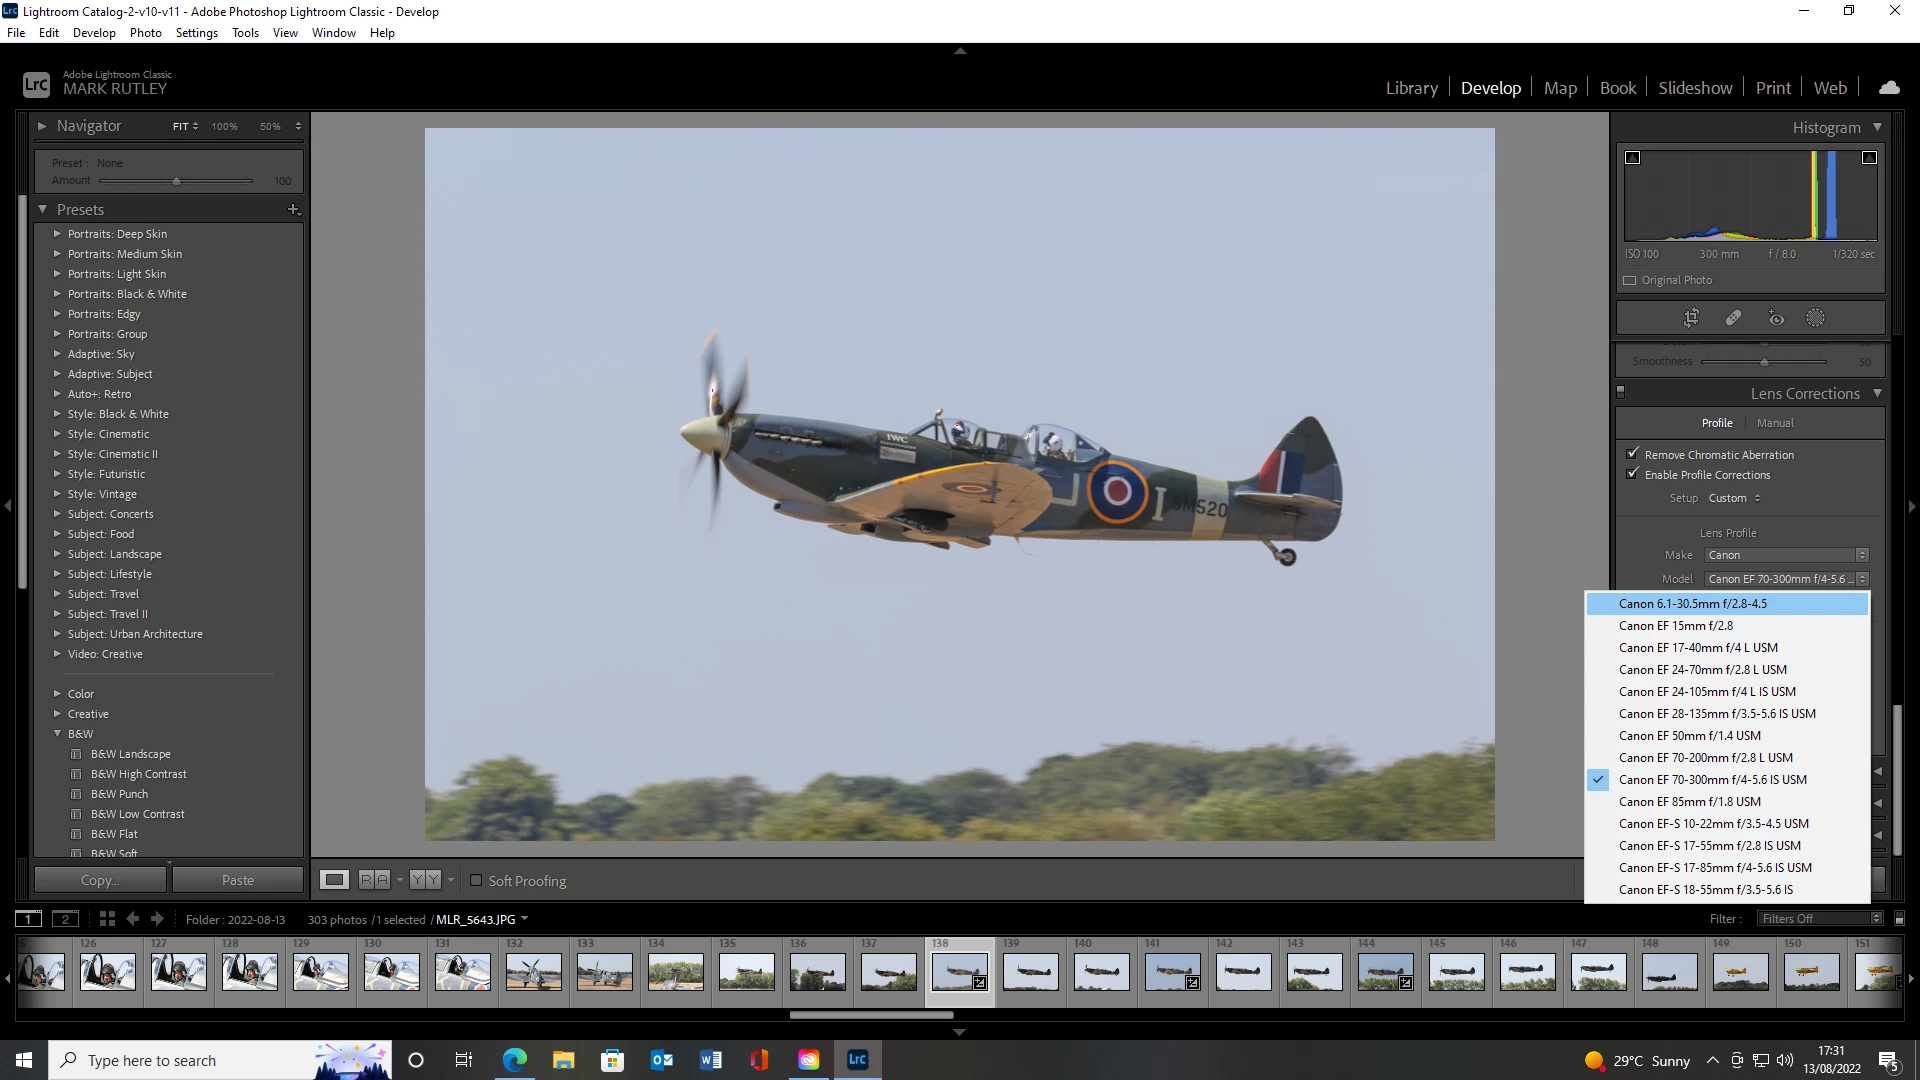This screenshot has height=1080, width=1920.
Task: Open the Masking tool
Action: point(1815,318)
